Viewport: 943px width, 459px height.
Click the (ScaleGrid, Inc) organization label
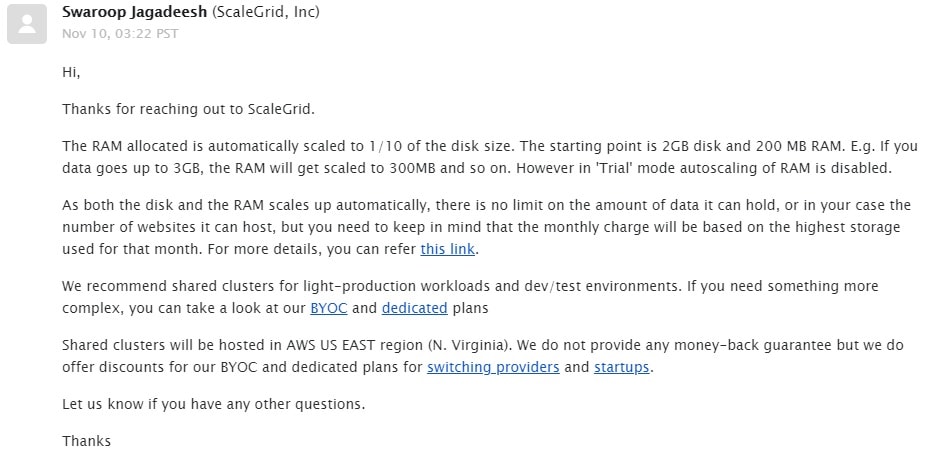[x=266, y=11]
